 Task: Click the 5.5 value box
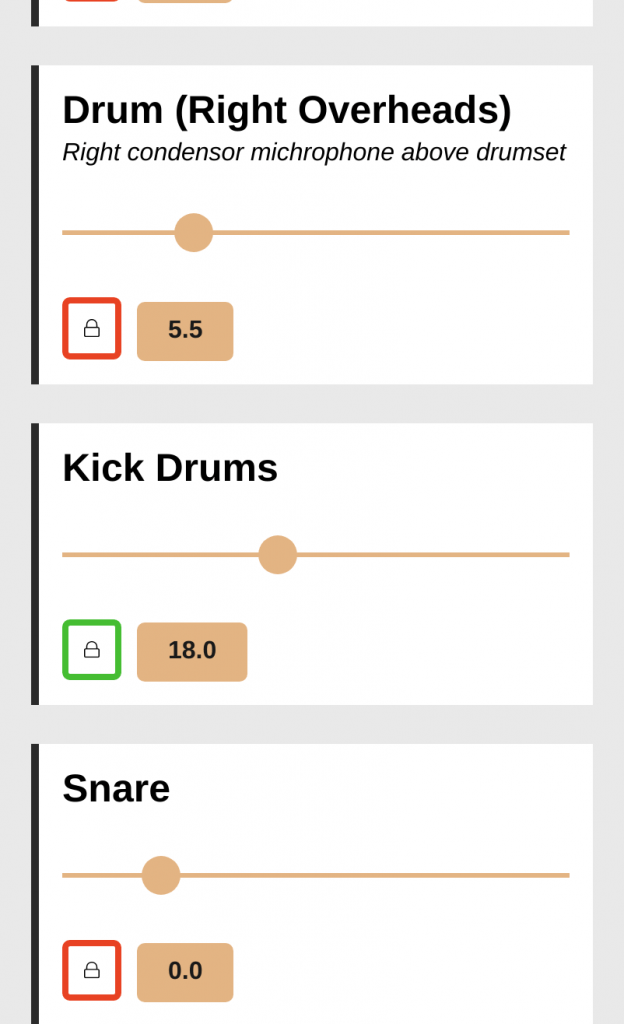[185, 331]
